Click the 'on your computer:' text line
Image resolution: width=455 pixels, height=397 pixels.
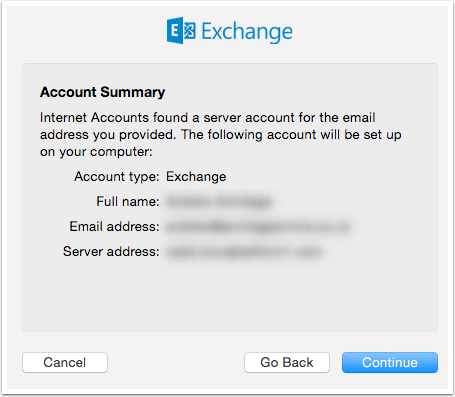point(96,152)
